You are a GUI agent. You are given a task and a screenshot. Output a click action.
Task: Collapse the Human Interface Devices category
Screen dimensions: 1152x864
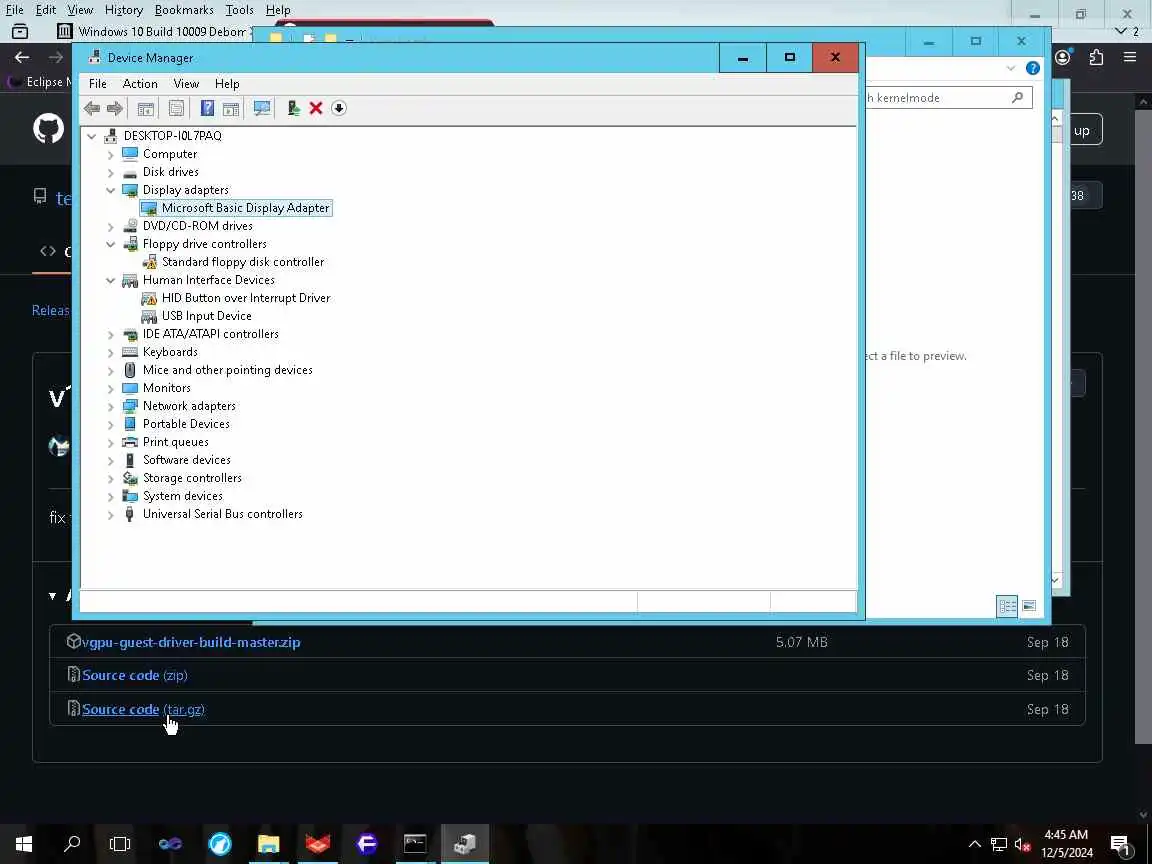click(110, 280)
